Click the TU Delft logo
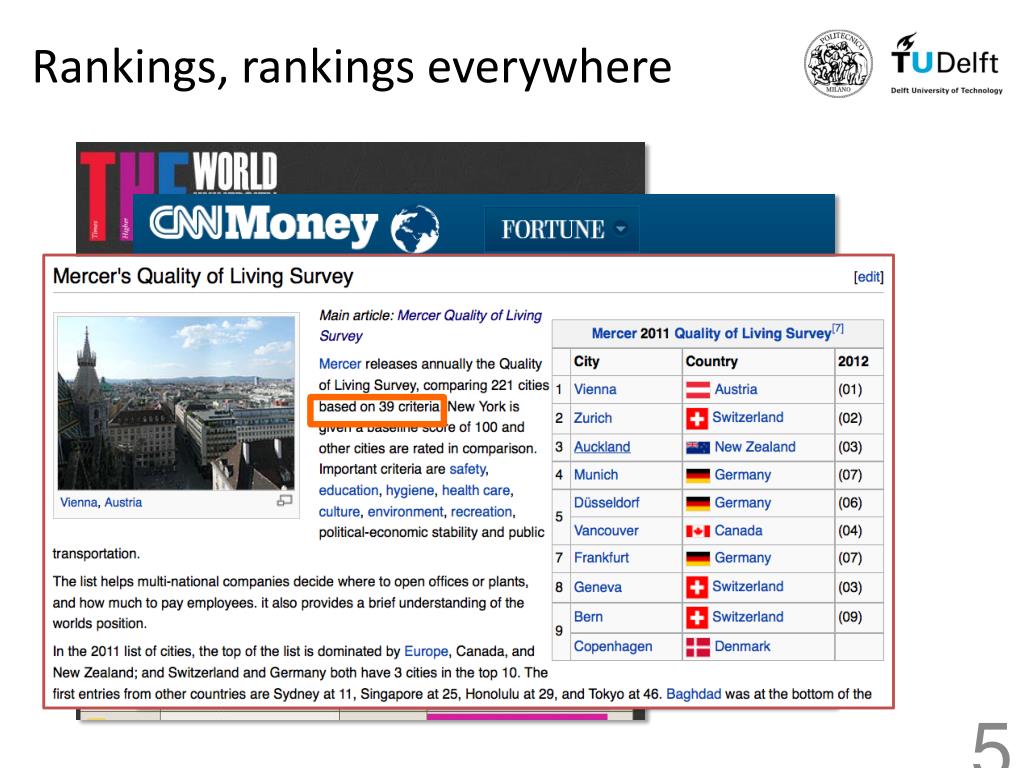The width and height of the screenshot is (1024, 768). pyautogui.click(x=946, y=63)
